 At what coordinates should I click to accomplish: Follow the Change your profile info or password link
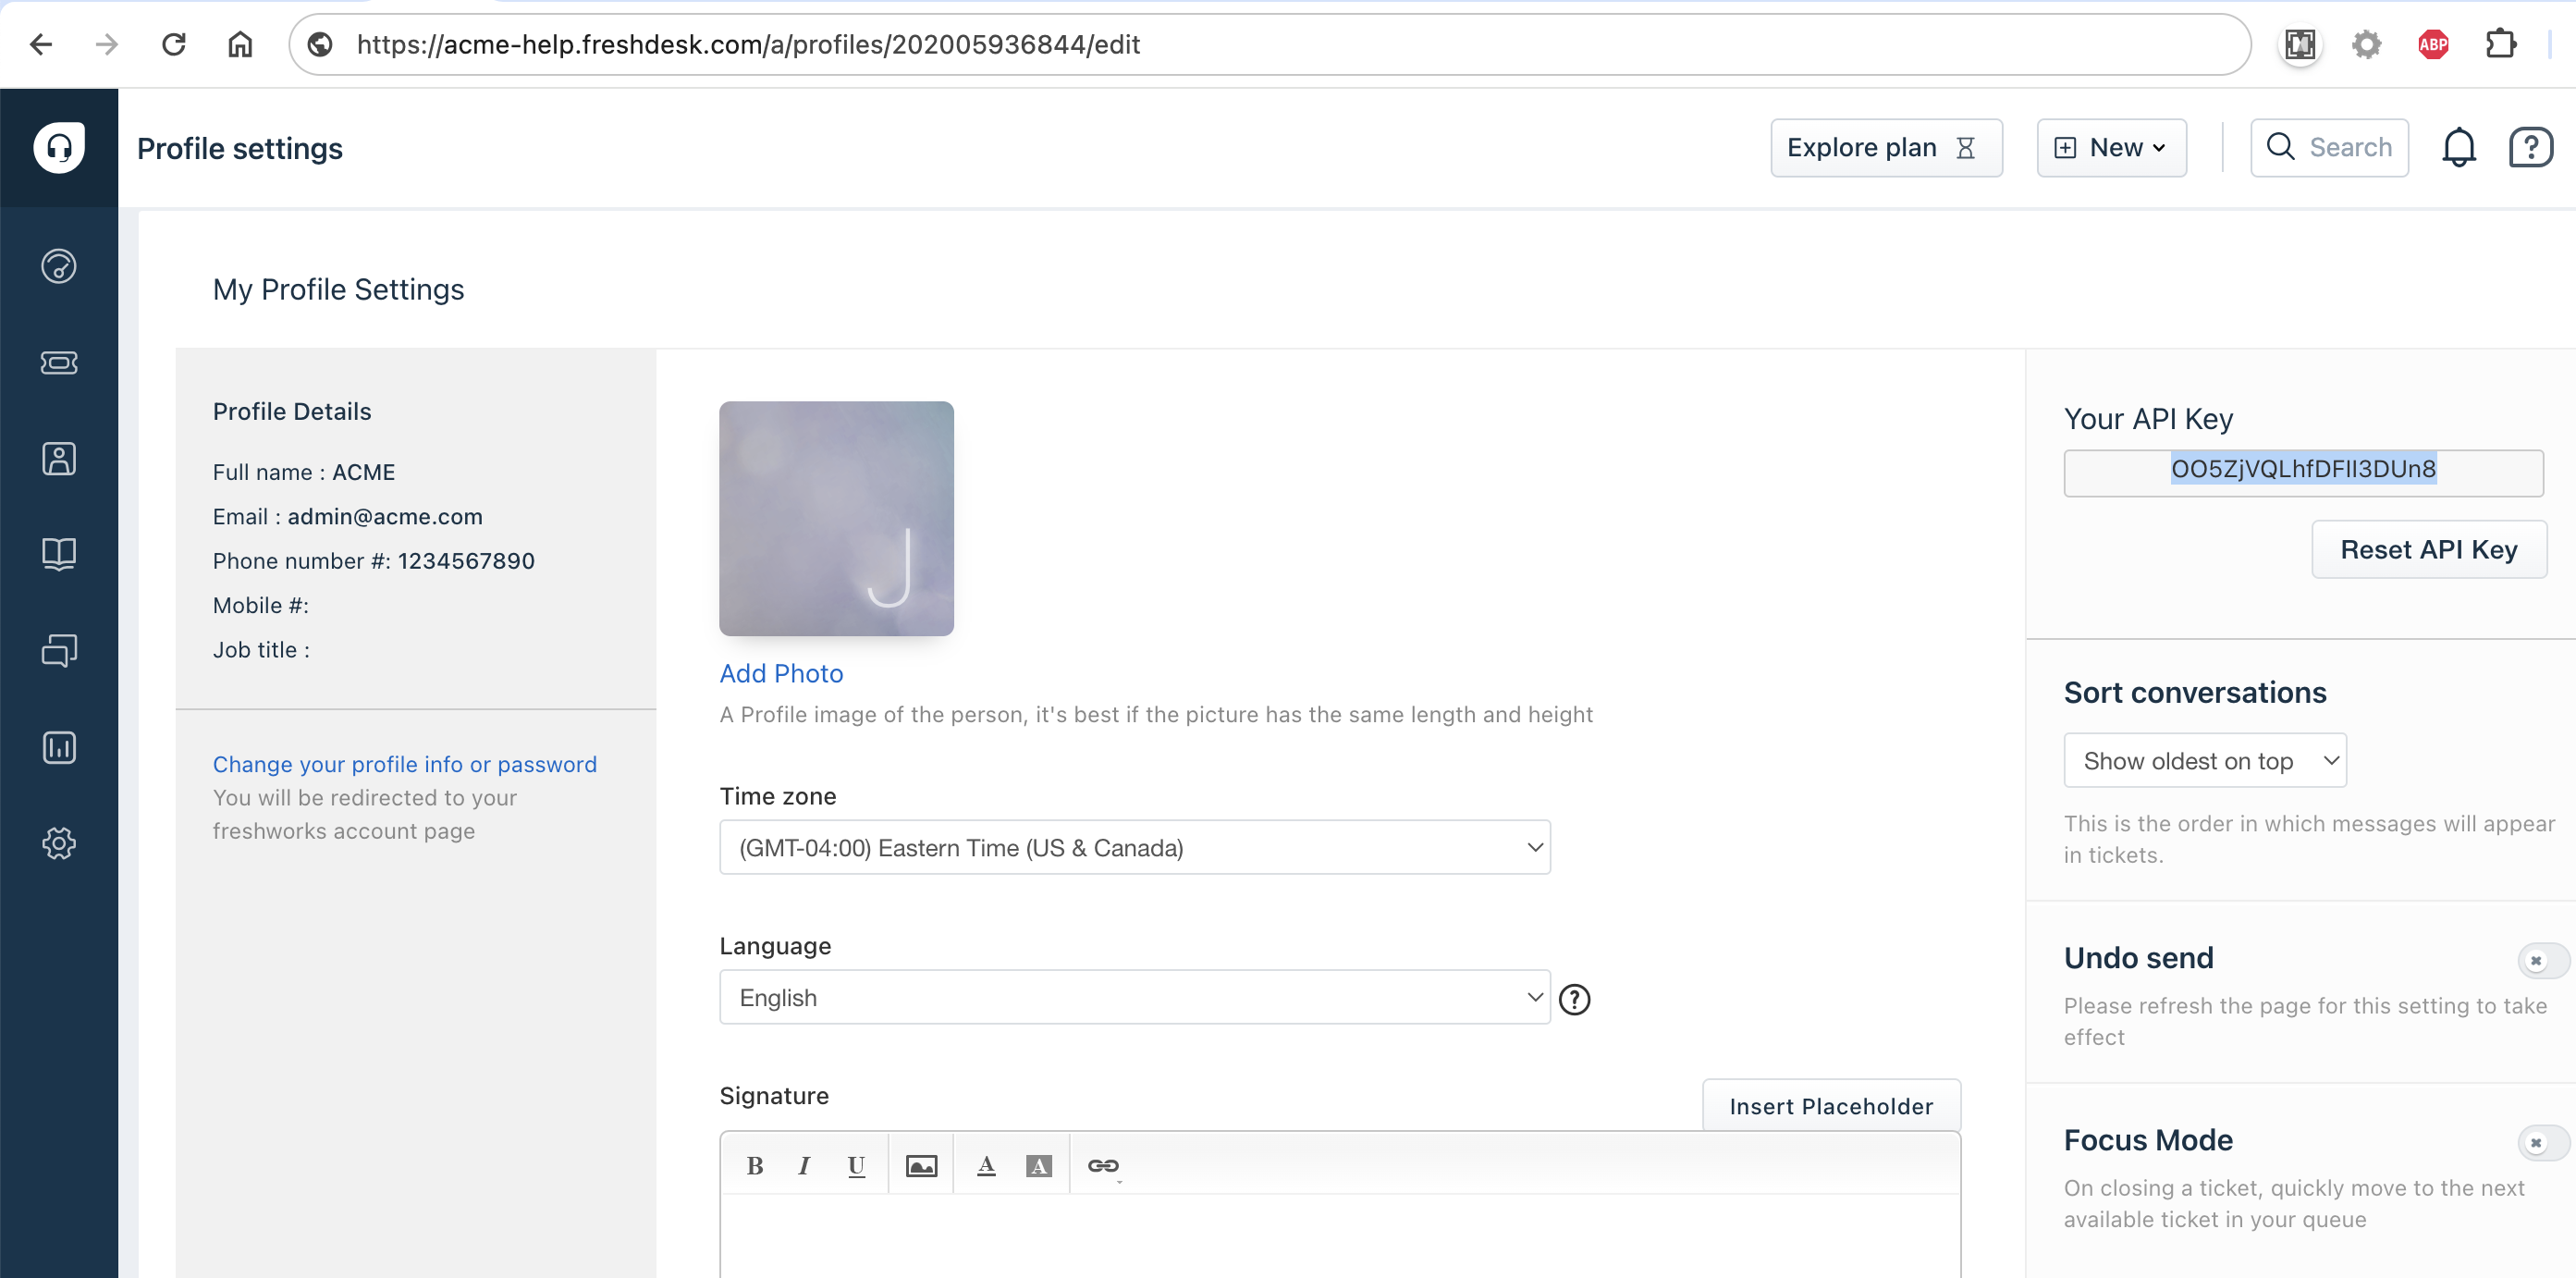404,764
